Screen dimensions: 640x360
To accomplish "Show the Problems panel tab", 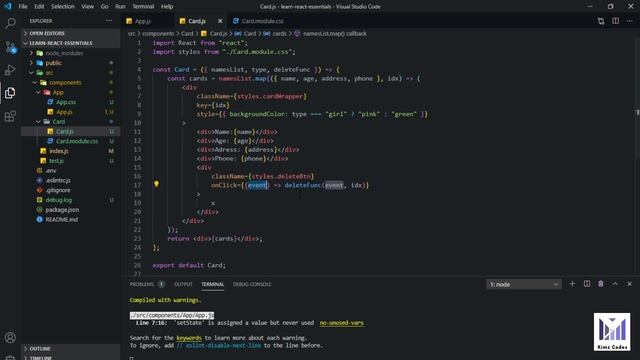I will tap(147, 284).
